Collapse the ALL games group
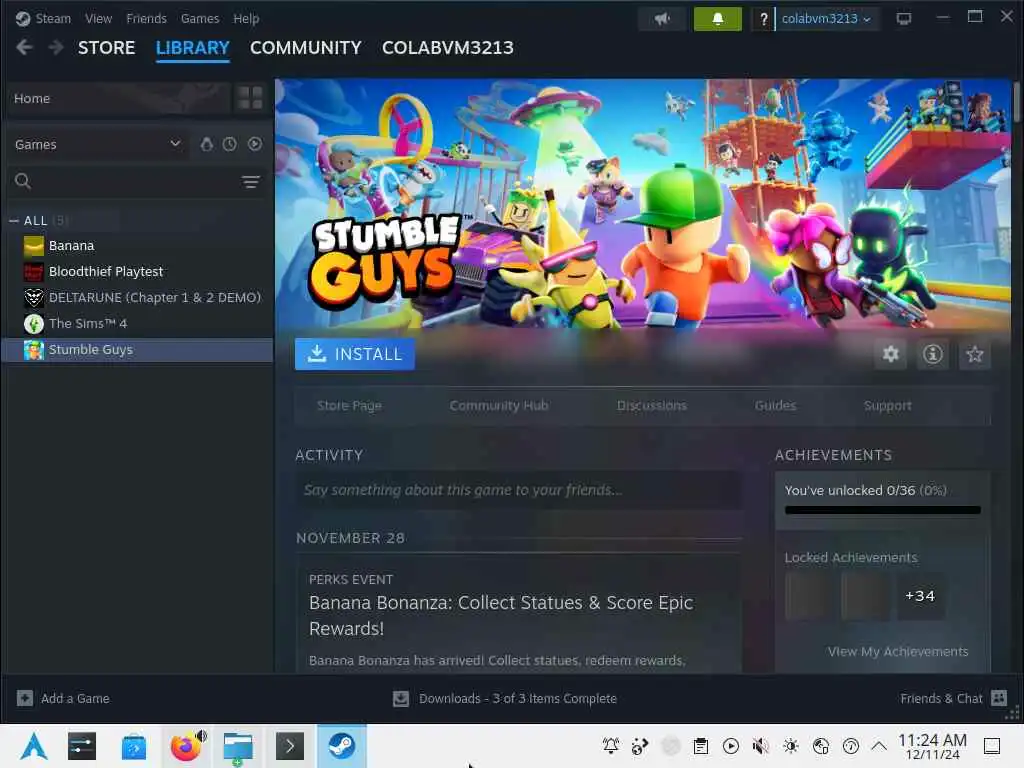 click(x=14, y=221)
